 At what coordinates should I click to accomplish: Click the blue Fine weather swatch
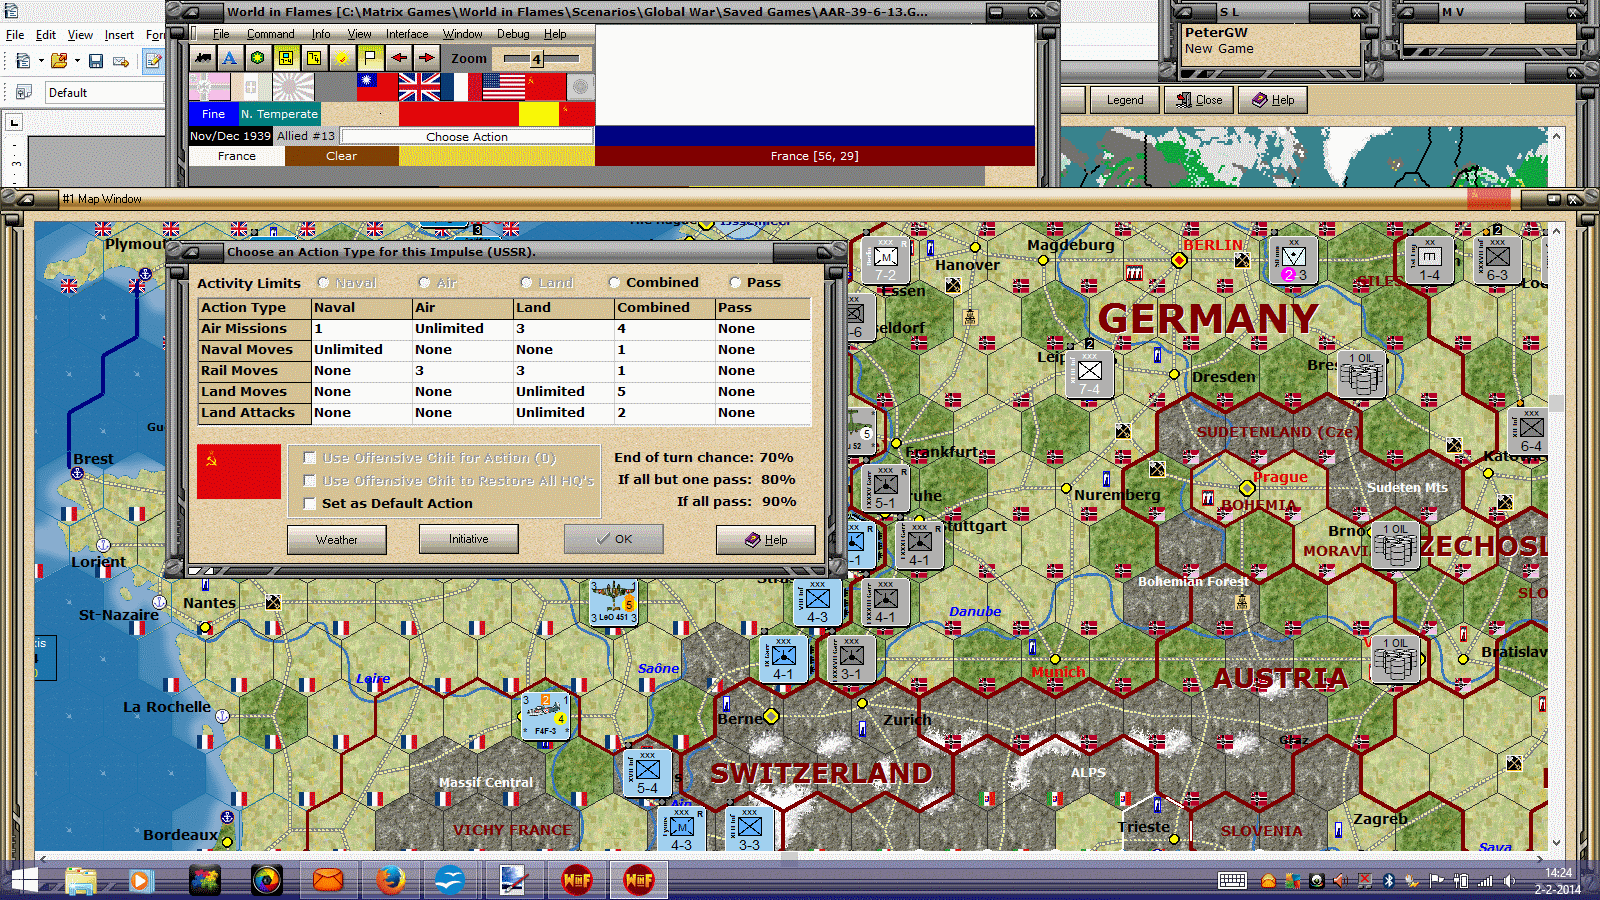point(213,114)
